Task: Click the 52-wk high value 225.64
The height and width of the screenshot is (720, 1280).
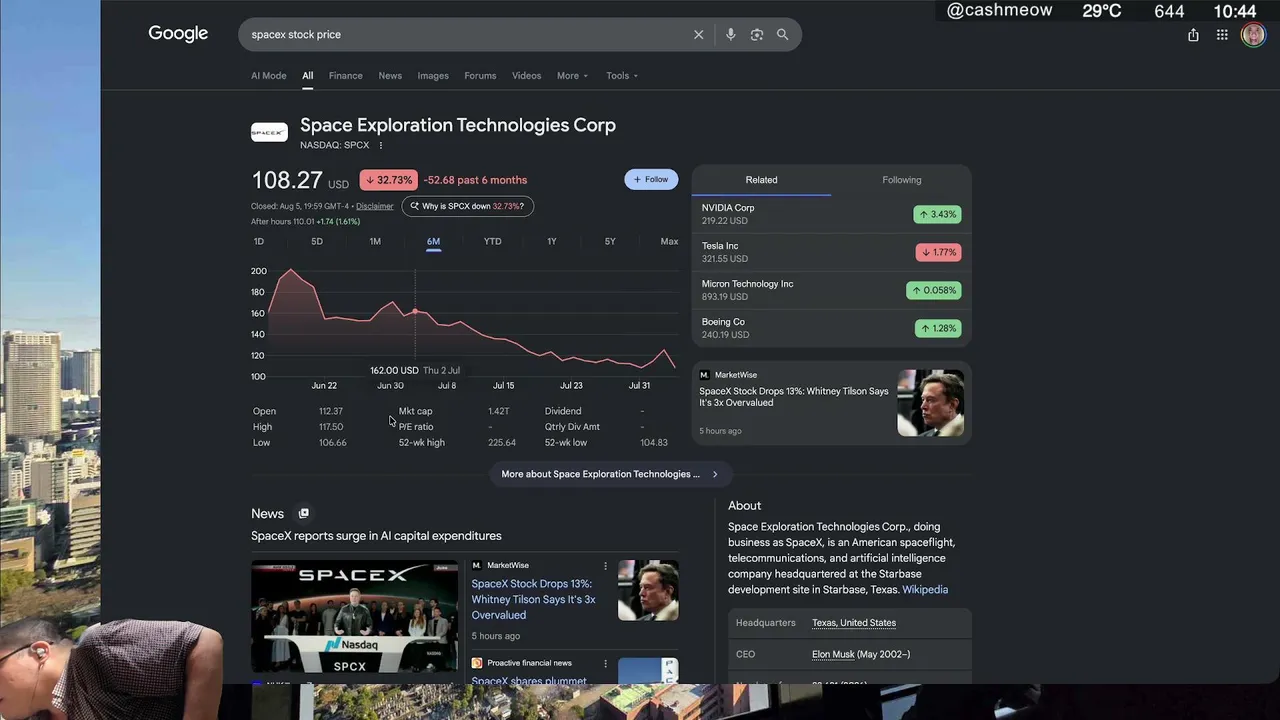Action: (x=502, y=443)
